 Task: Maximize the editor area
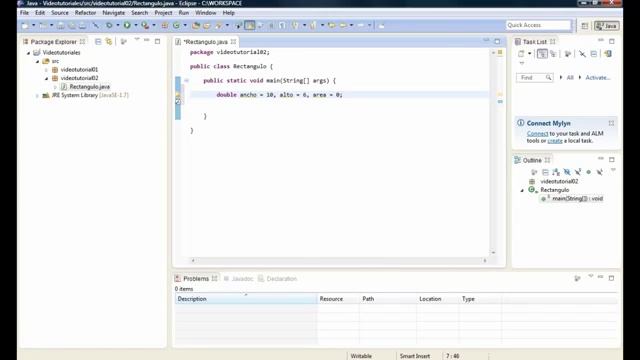coord(497,41)
